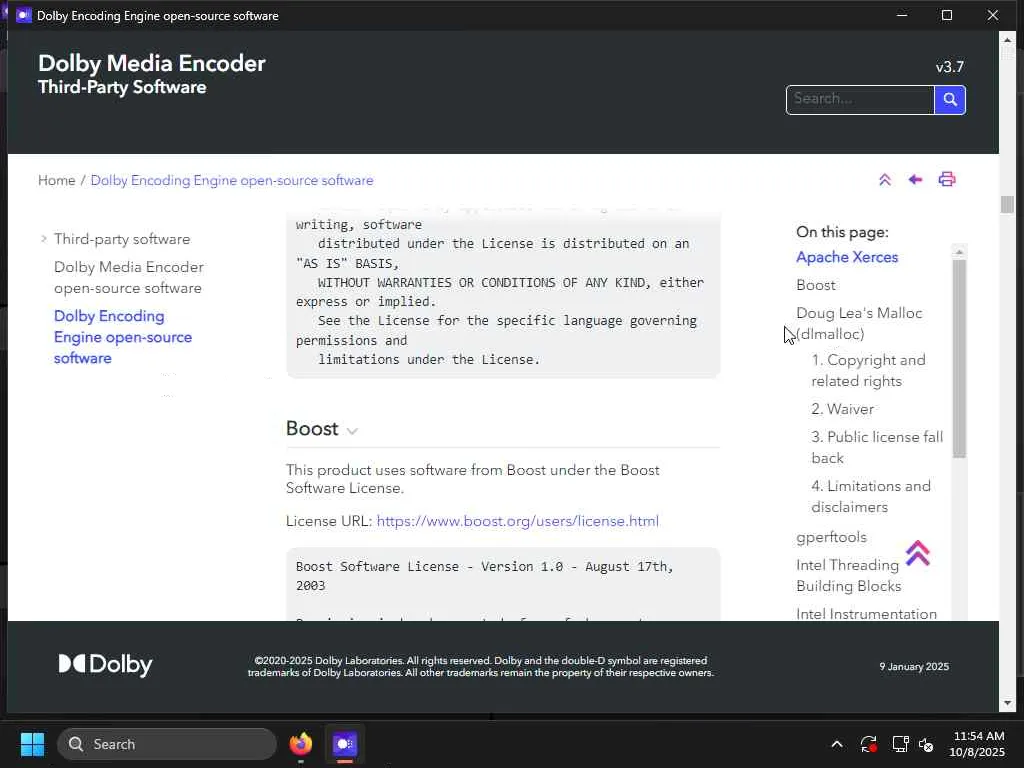Image resolution: width=1024 pixels, height=768 pixels.
Task: Go to 2. Waiver subsection
Action: [x=842, y=409]
